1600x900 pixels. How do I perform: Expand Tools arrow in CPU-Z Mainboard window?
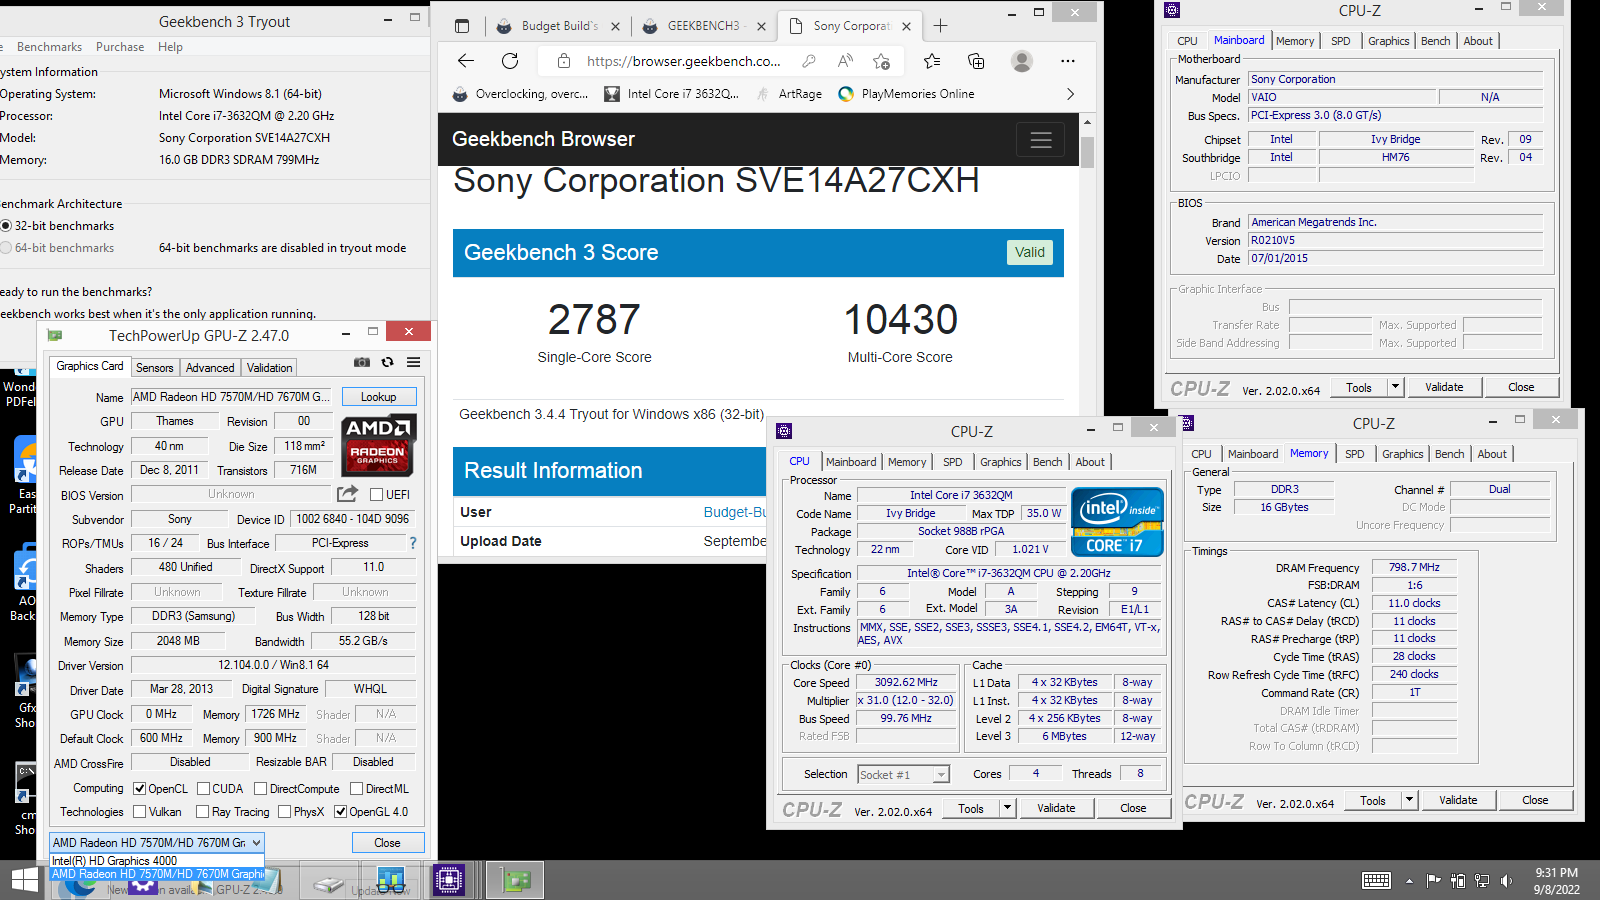coord(1396,387)
